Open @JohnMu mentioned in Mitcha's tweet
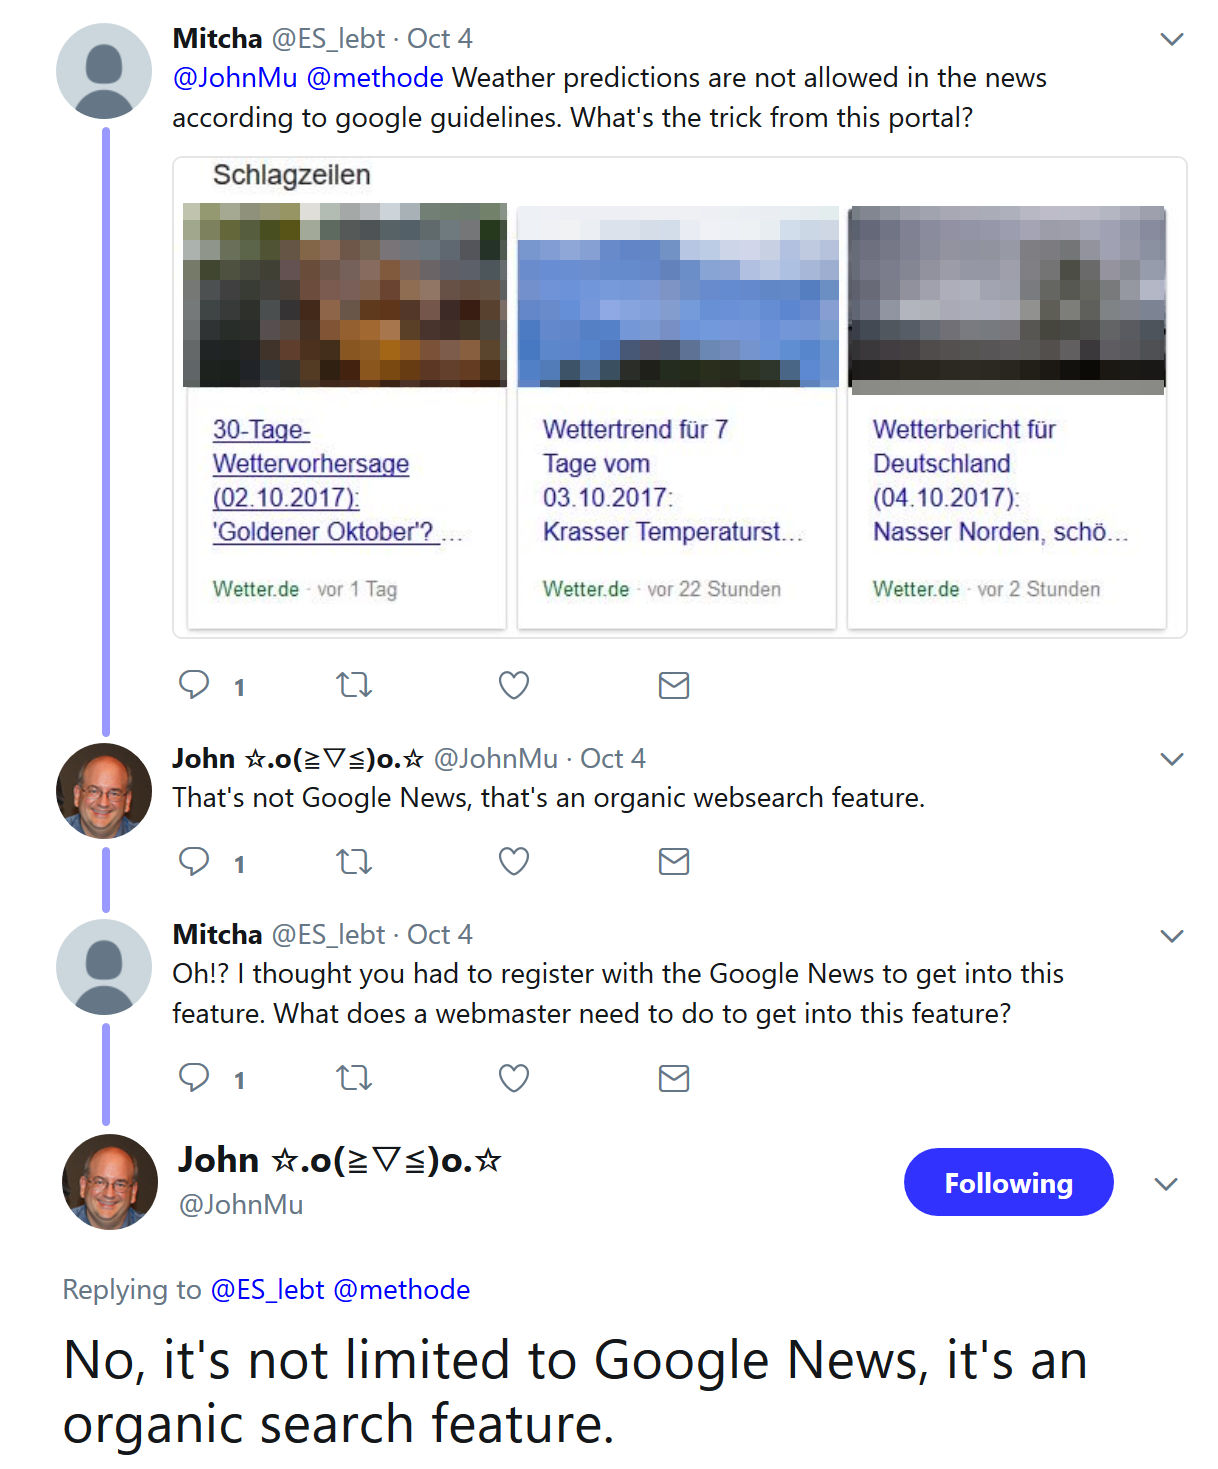 coord(237,77)
